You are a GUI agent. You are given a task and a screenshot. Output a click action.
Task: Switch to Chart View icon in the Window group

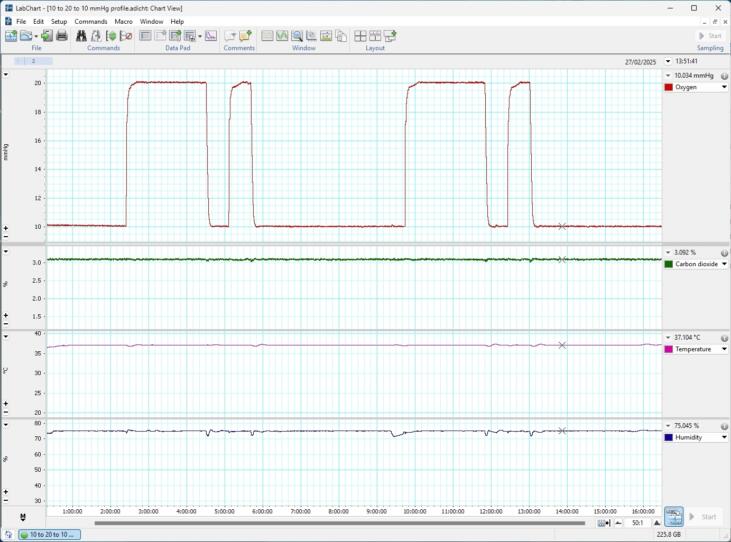267,36
